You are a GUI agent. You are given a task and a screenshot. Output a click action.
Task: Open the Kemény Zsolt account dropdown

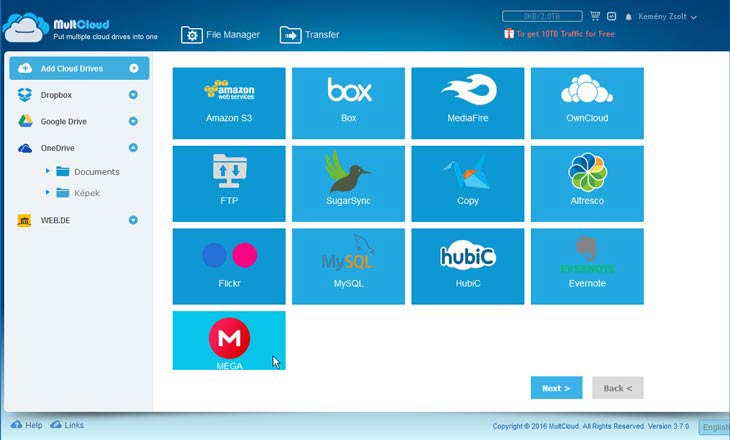pyautogui.click(x=667, y=16)
